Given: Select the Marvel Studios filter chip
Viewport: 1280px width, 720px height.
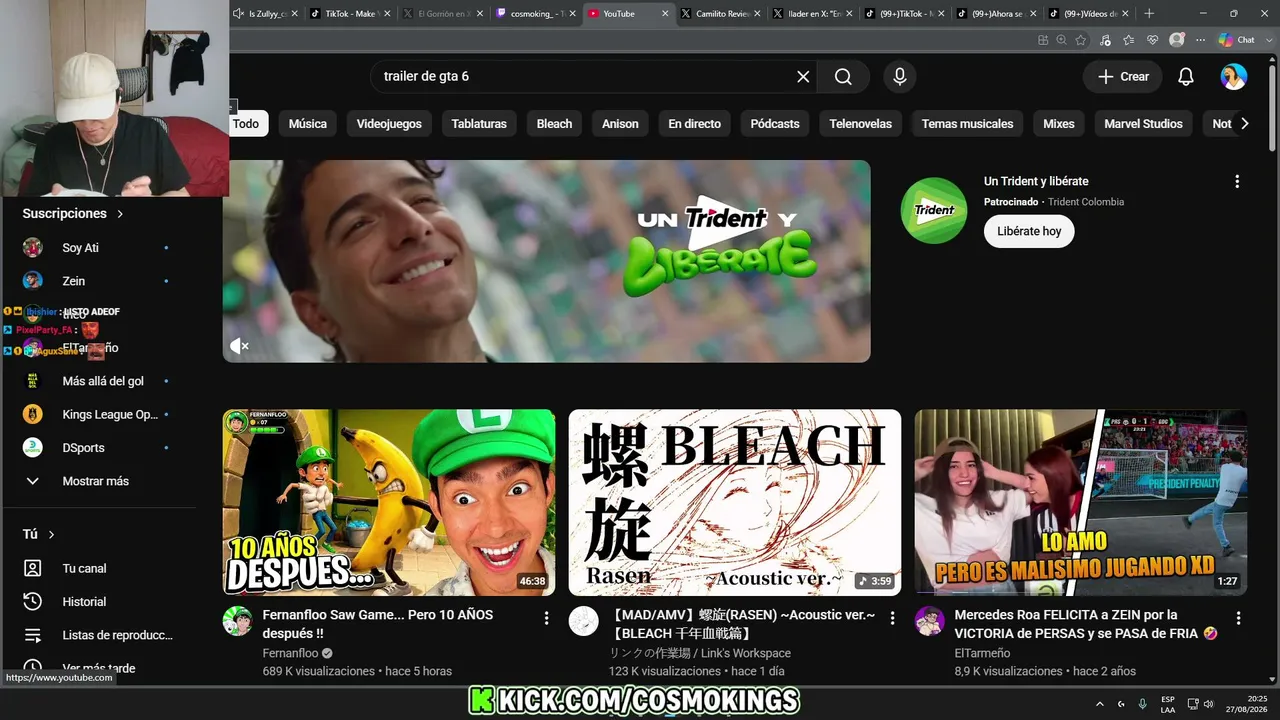Looking at the screenshot, I should [1143, 124].
